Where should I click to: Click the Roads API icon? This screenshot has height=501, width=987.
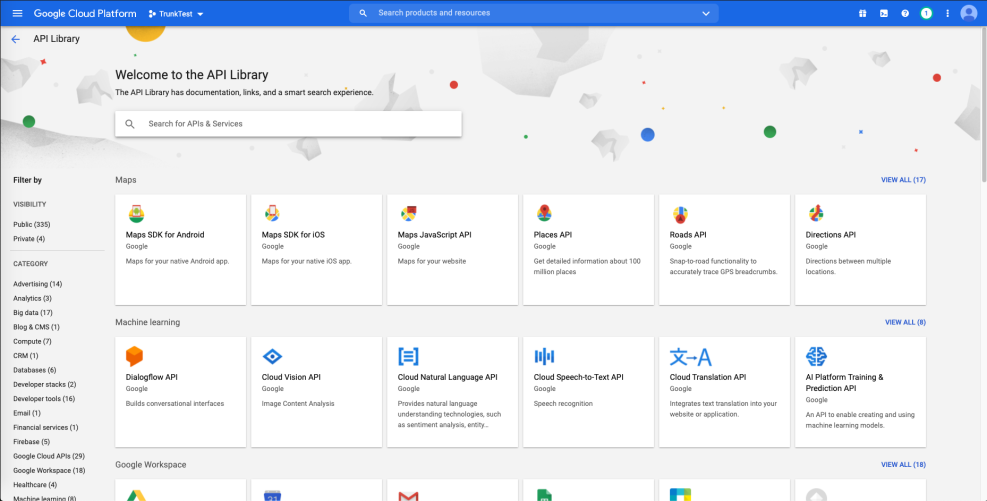(x=680, y=215)
